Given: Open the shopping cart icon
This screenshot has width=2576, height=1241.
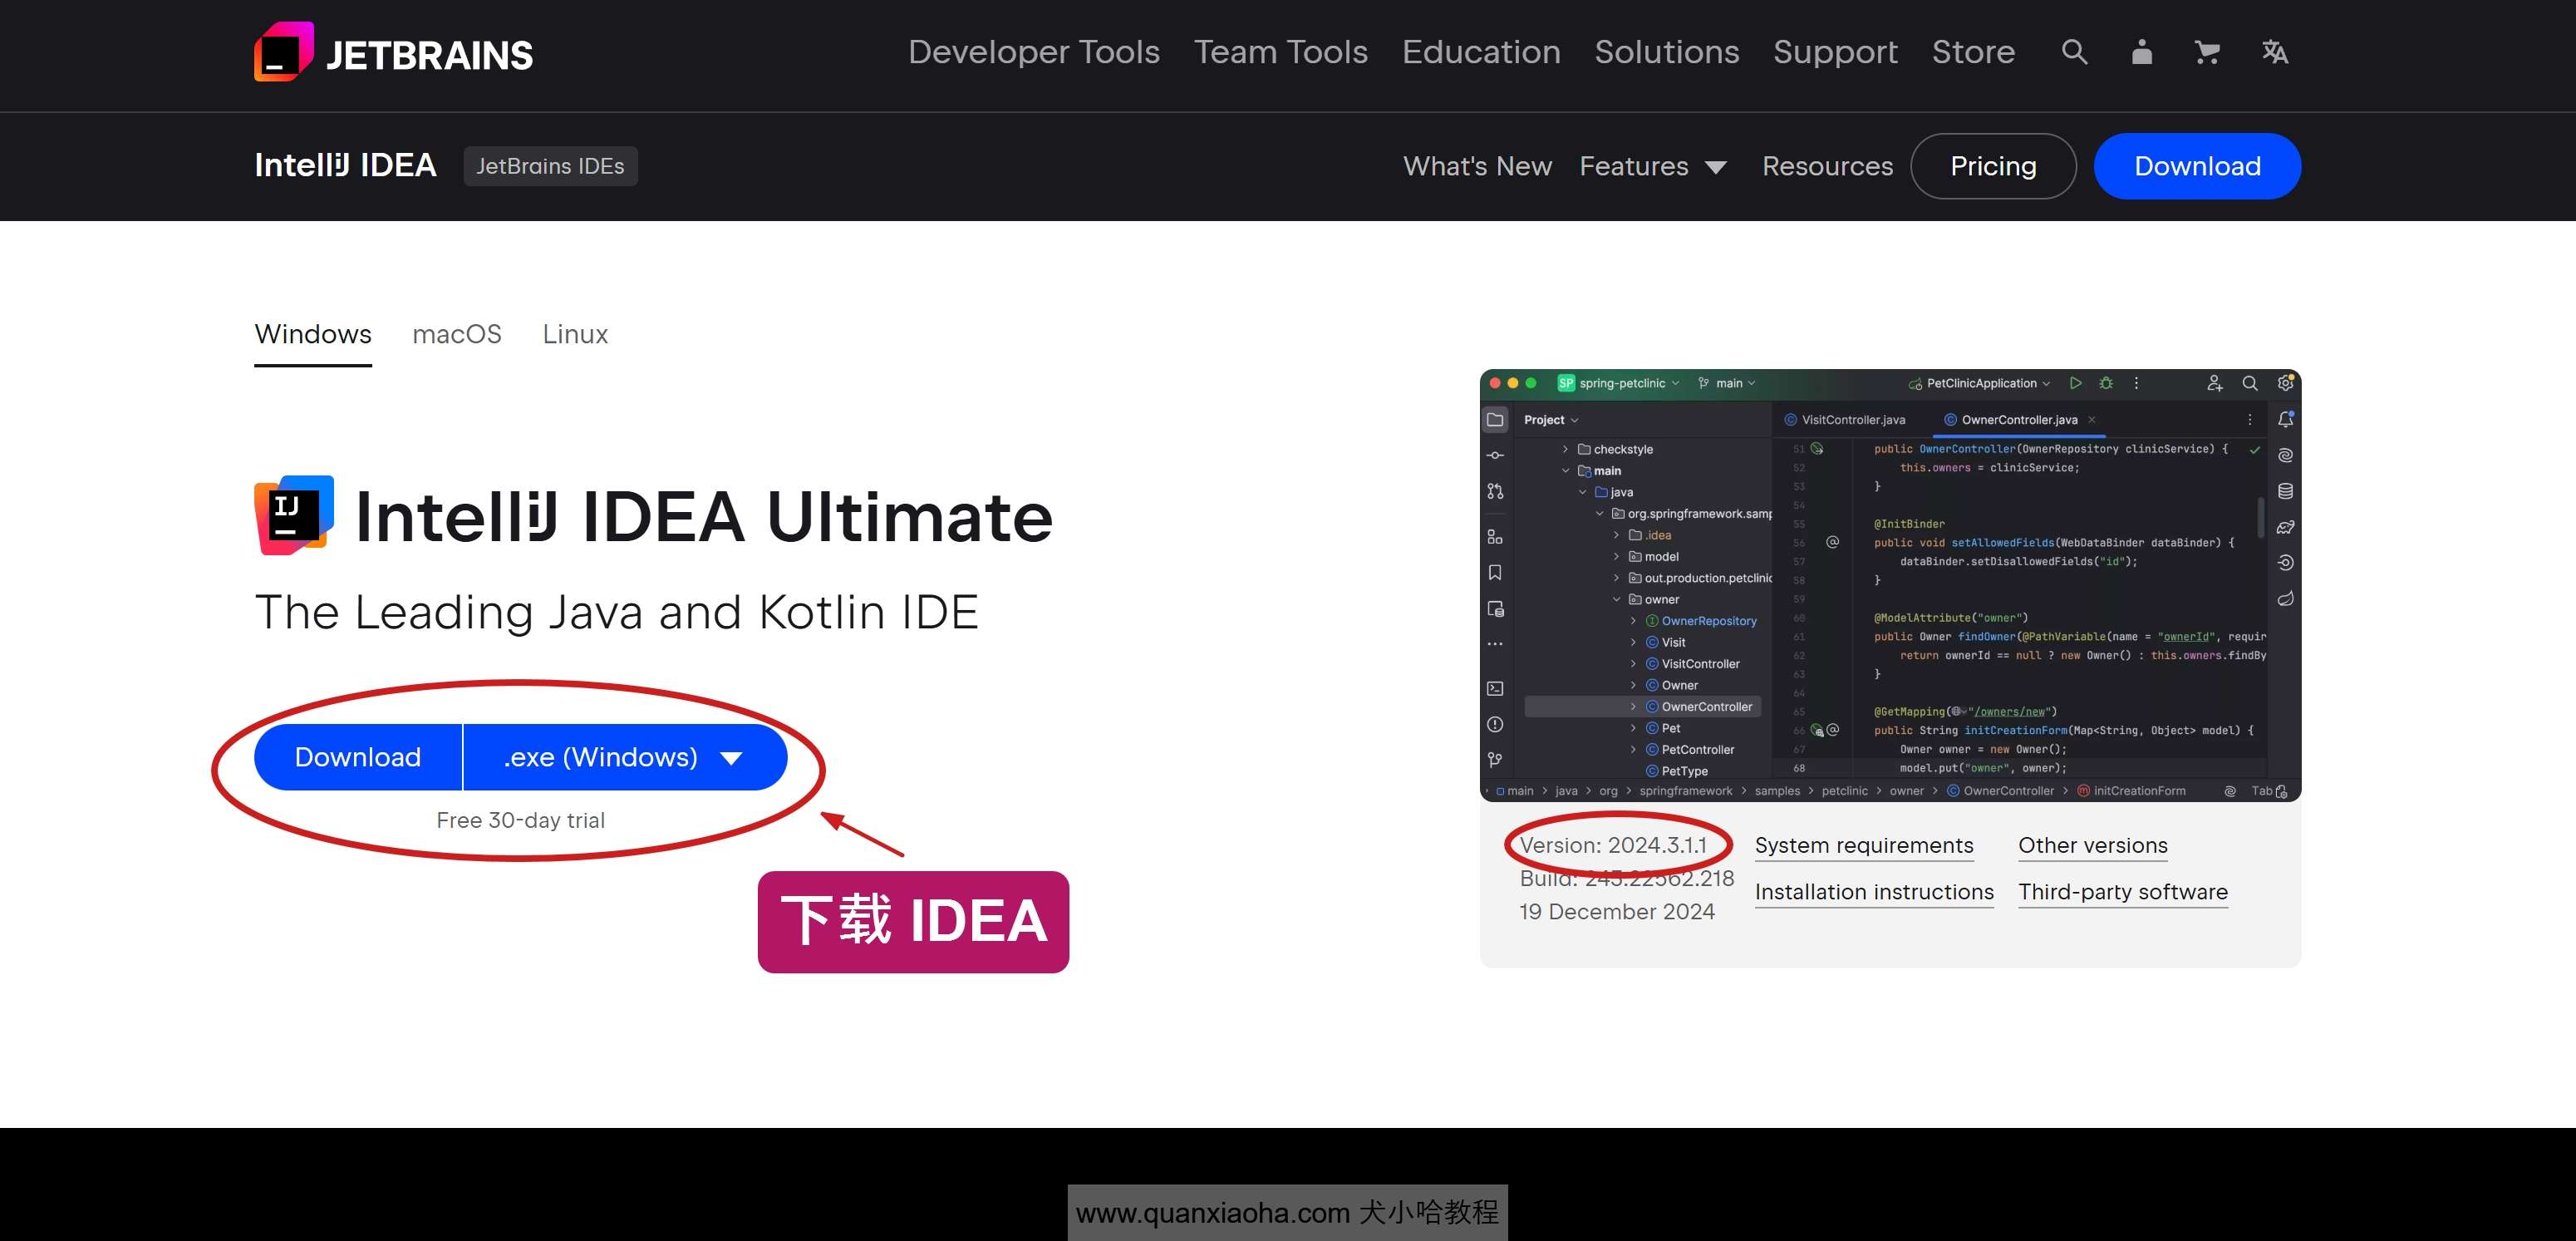Looking at the screenshot, I should click(2207, 52).
